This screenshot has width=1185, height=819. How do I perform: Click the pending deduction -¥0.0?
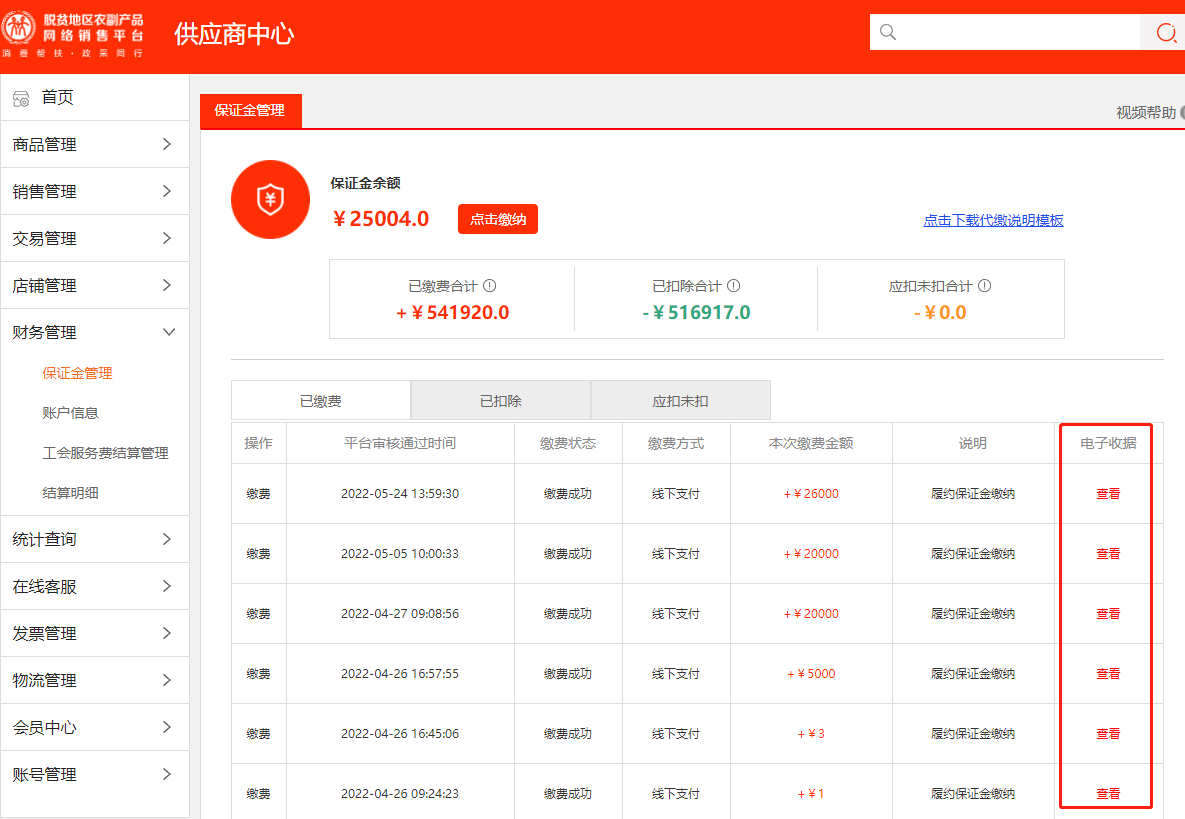tap(940, 312)
